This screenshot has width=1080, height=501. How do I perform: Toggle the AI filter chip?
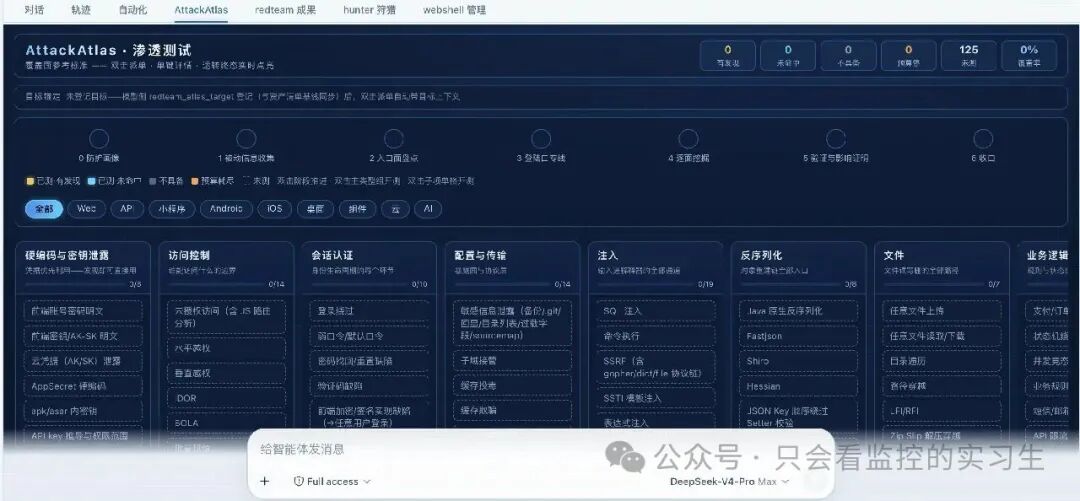tap(428, 209)
